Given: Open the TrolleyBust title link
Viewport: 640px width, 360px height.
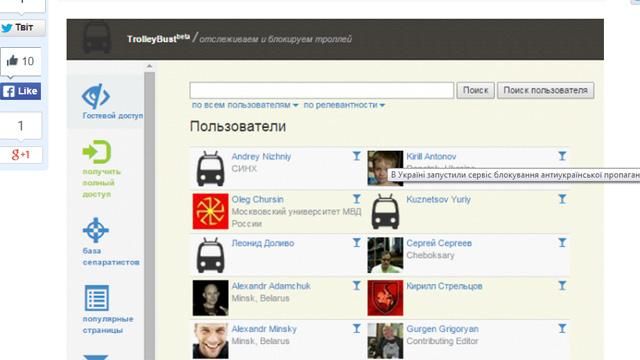Looking at the screenshot, I should pos(158,39).
